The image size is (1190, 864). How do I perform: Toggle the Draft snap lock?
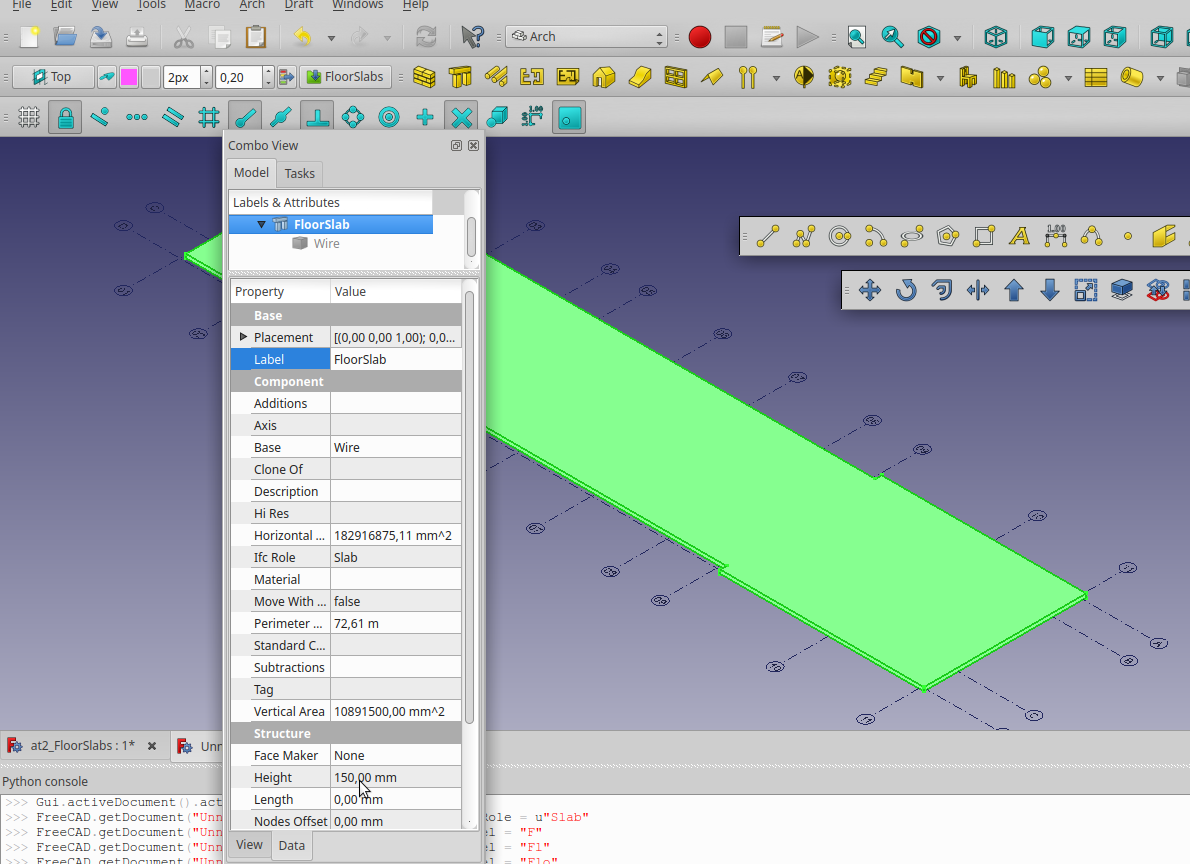click(65, 118)
